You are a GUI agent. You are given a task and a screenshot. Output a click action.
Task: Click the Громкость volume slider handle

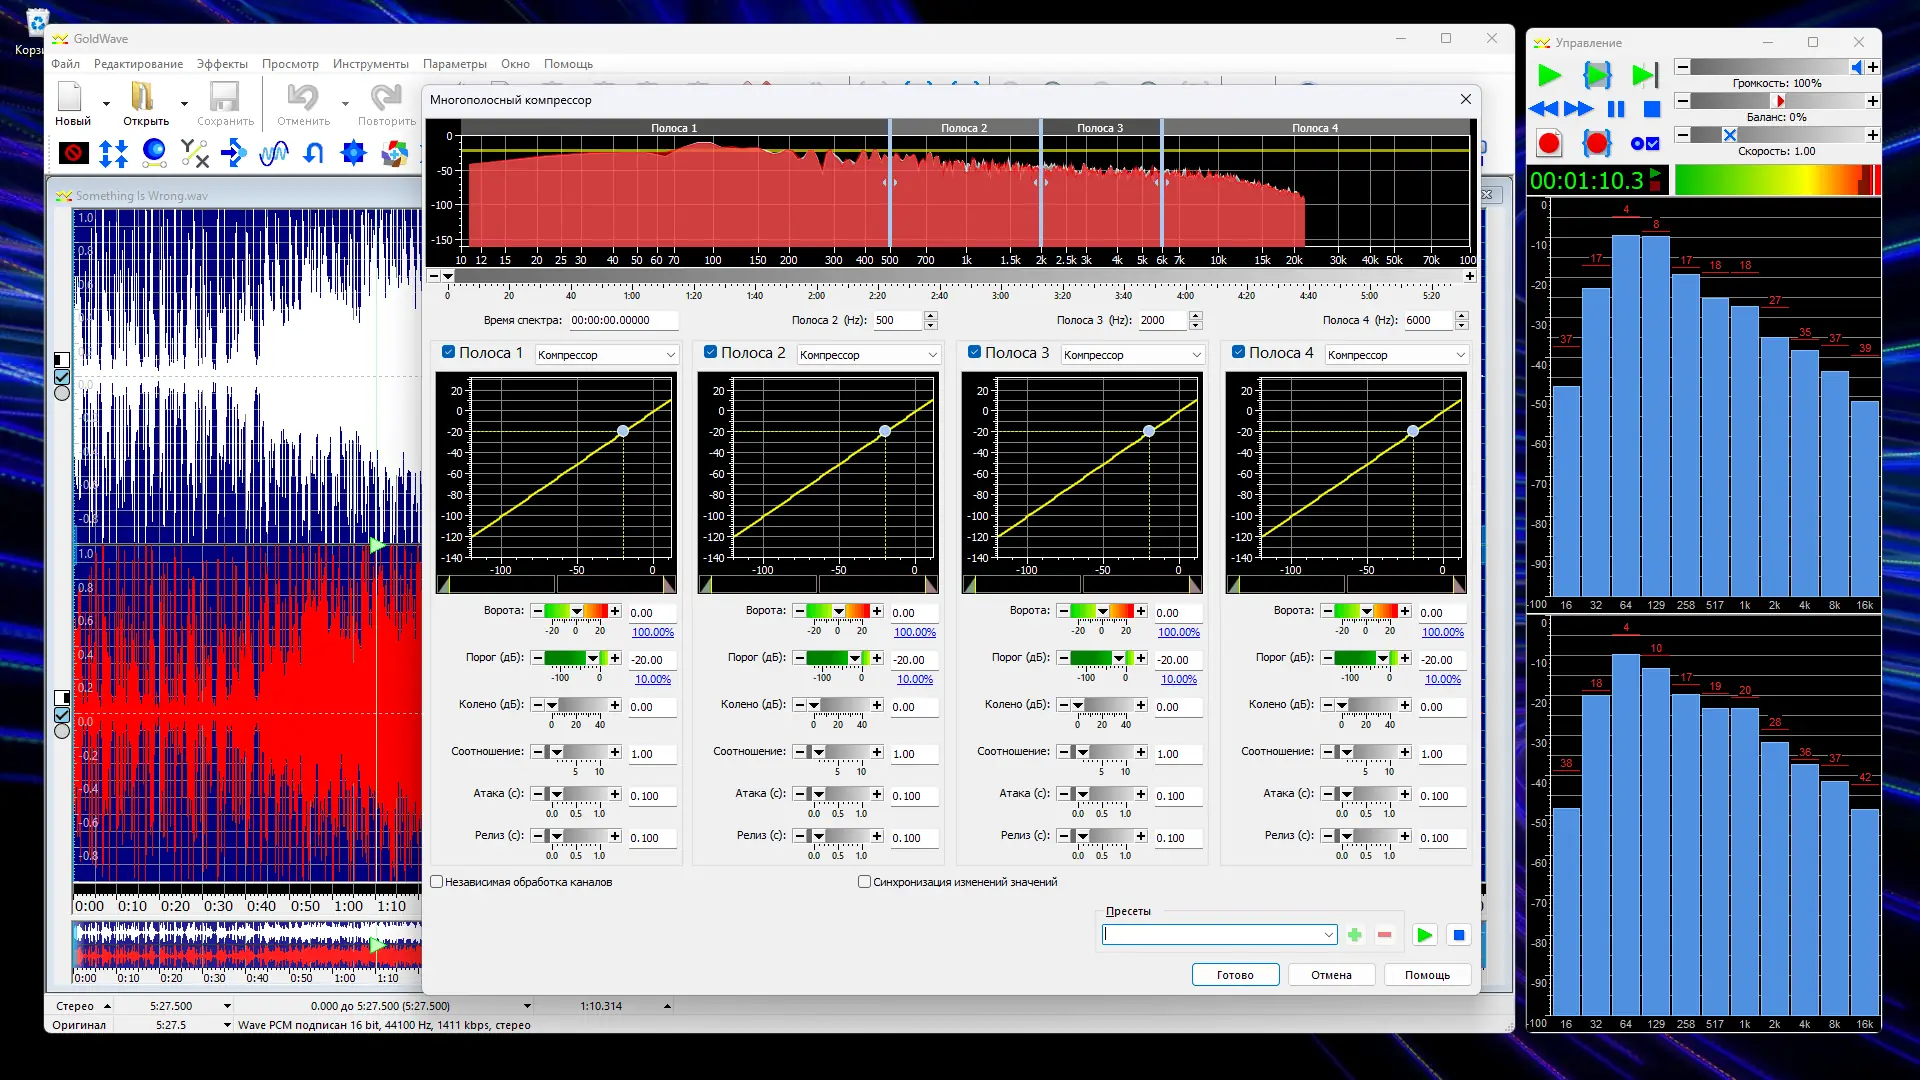point(1856,67)
